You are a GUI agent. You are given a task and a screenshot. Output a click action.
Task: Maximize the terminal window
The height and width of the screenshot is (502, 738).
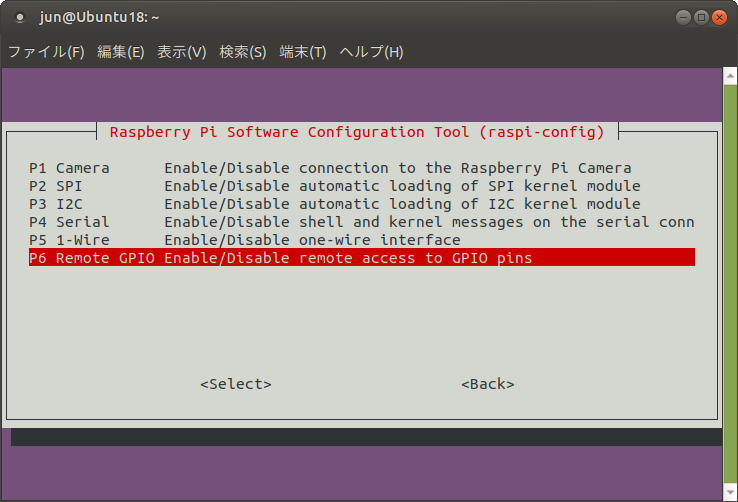[x=701, y=17]
